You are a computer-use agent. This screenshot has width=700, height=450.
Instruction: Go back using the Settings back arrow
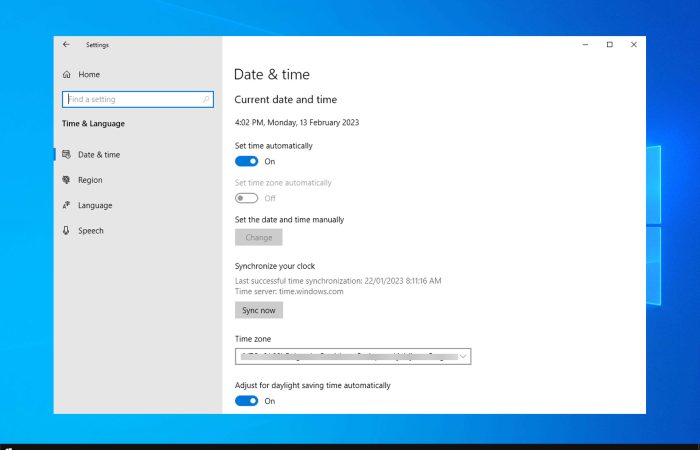click(x=66, y=45)
